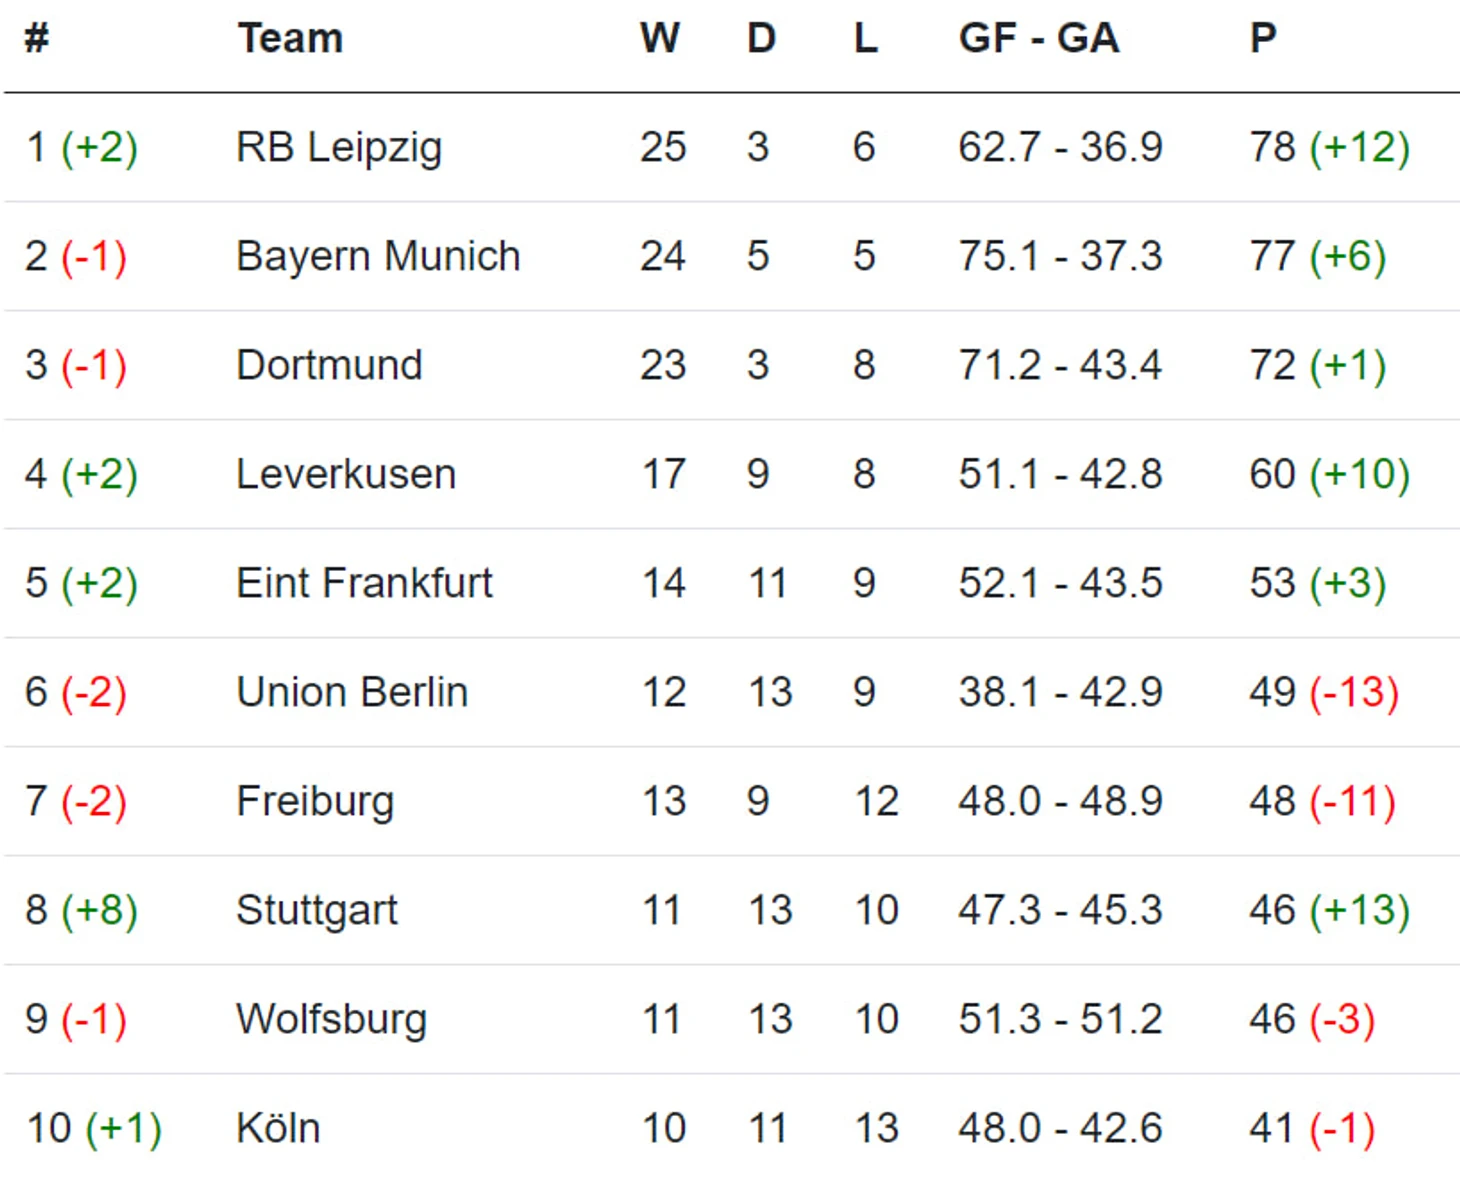
Task: Click the D column header
Action: click(x=761, y=39)
